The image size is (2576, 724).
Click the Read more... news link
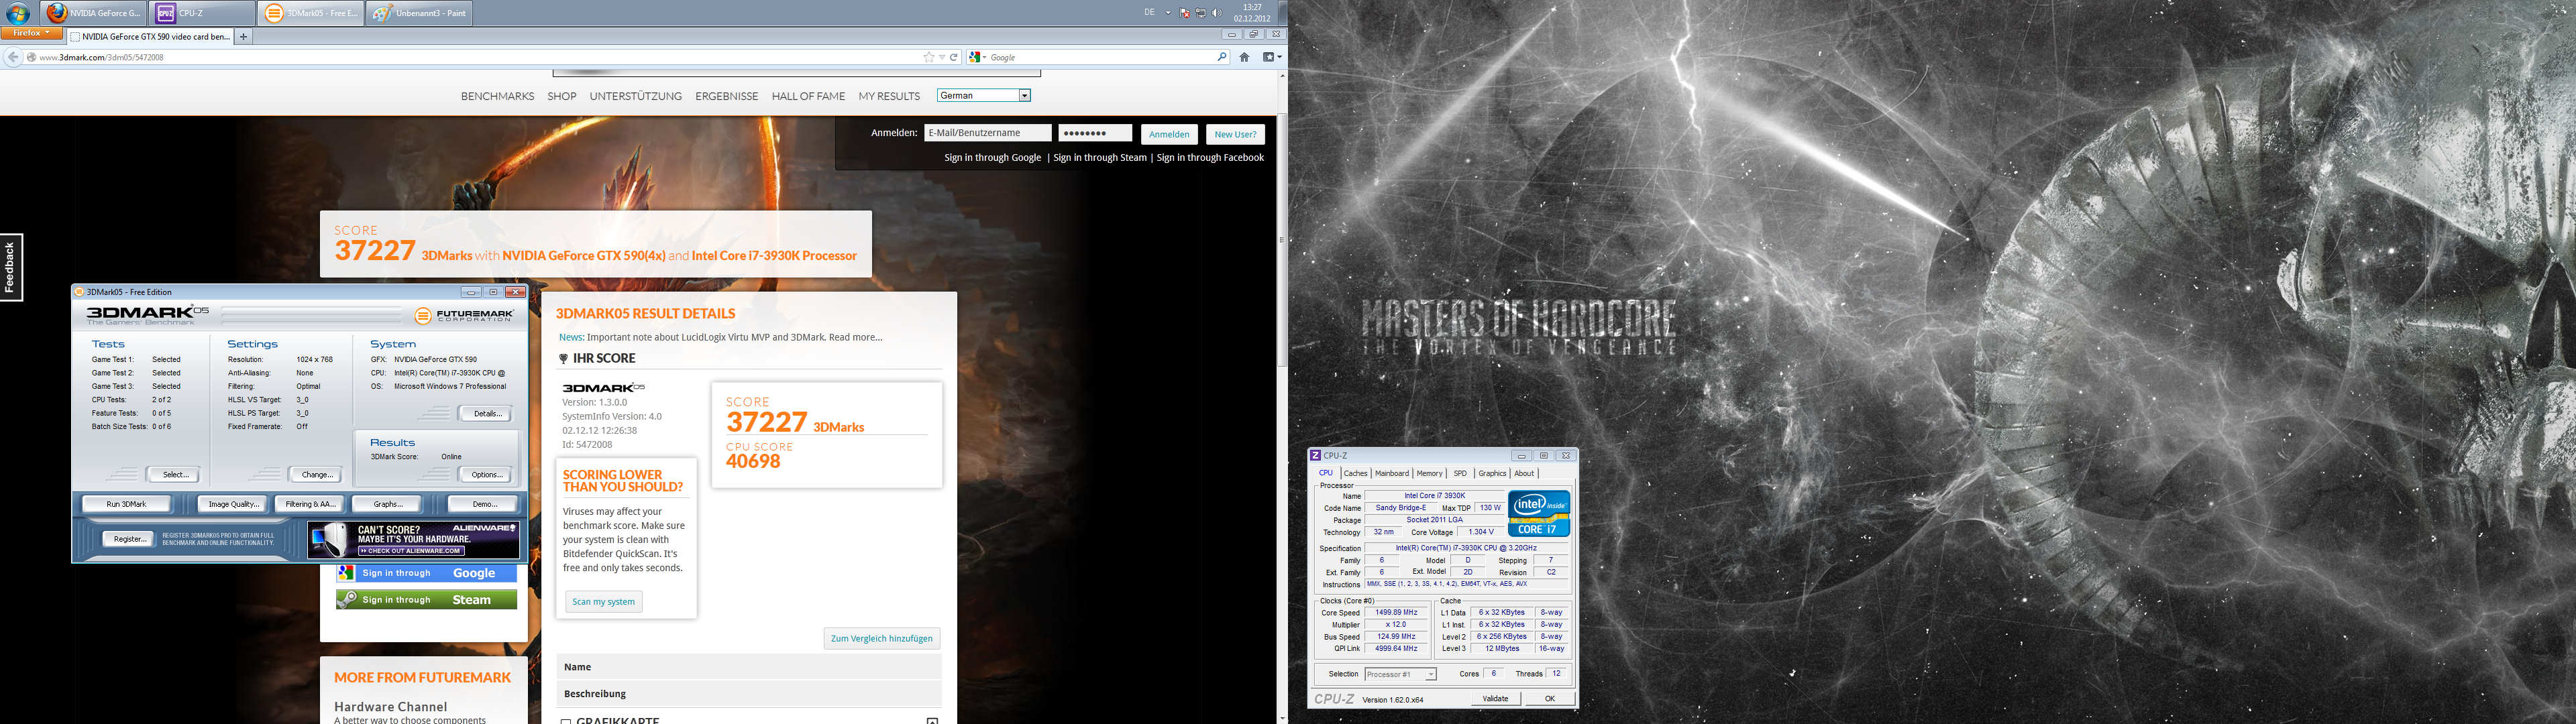855,338
